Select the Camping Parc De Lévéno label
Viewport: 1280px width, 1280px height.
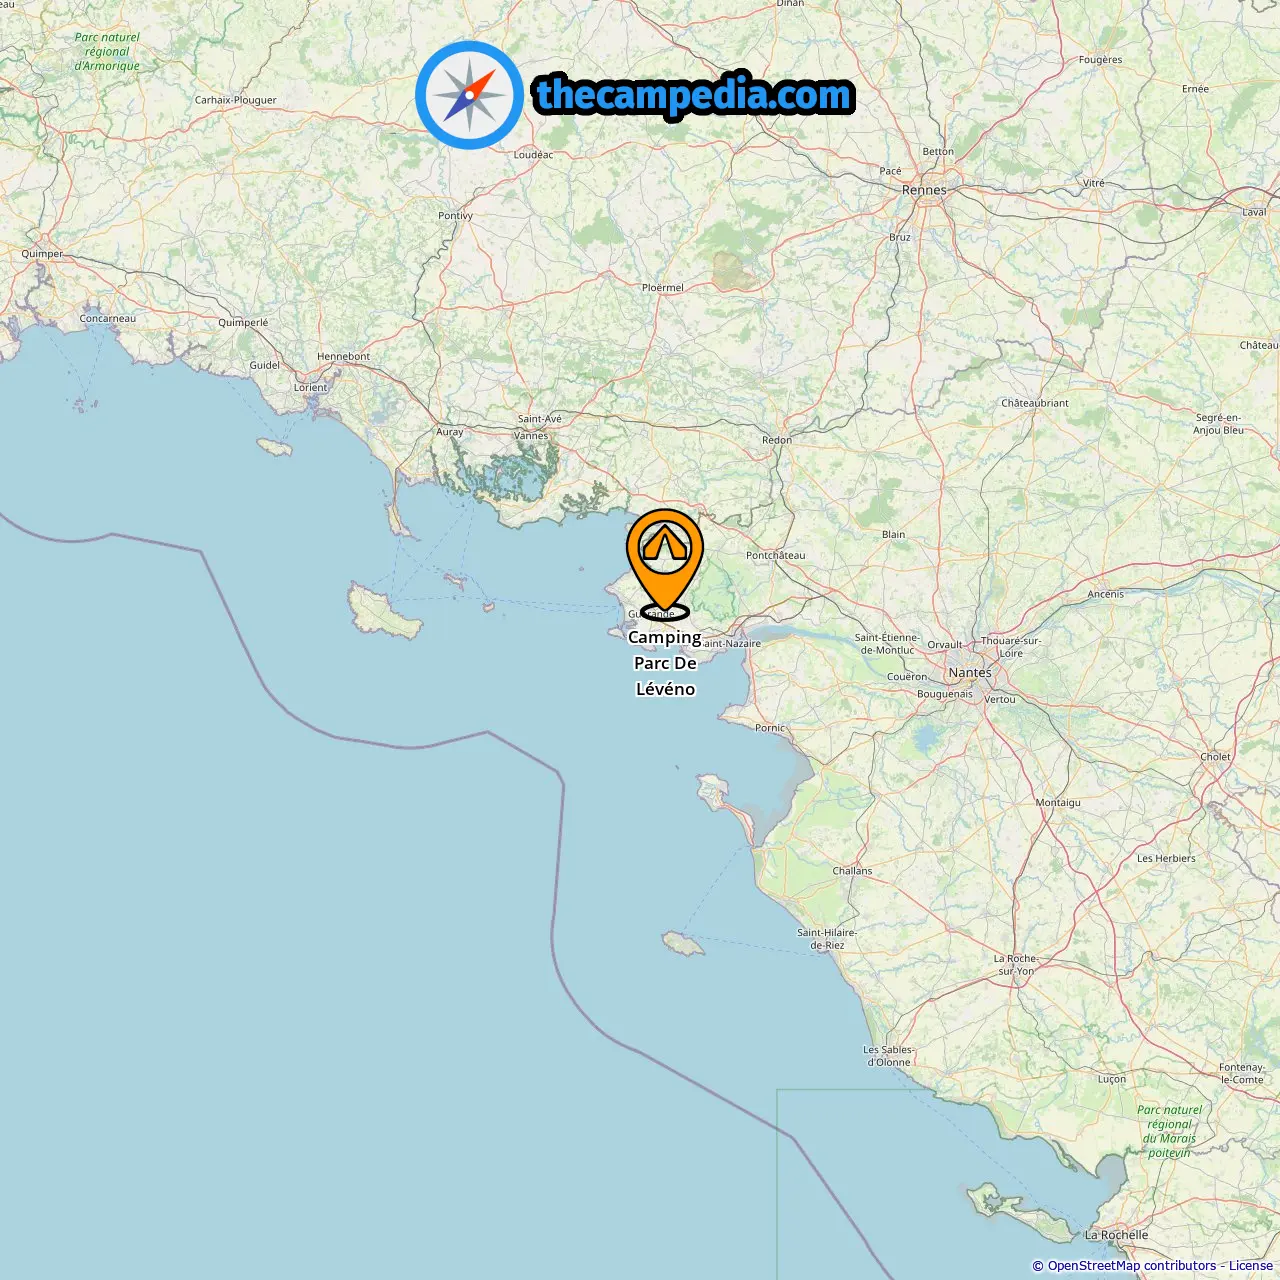pos(665,663)
